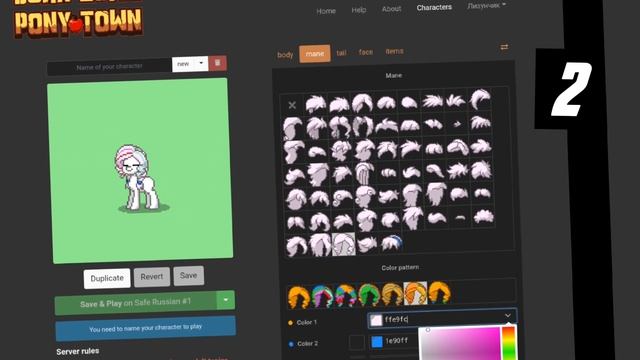This screenshot has height=360, width=640.
Task: Click the 'Color 2' label
Action: pyautogui.click(x=307, y=344)
